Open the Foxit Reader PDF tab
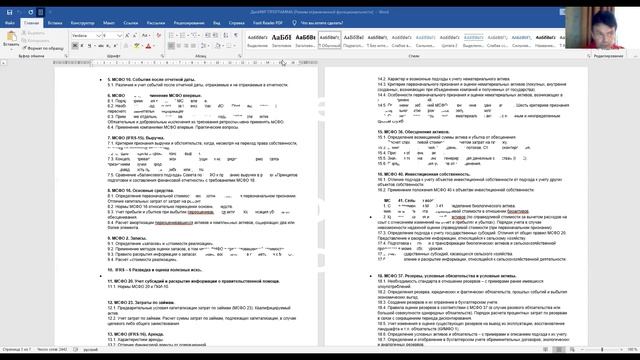Screen dimensions: 640x360 coord(267,23)
